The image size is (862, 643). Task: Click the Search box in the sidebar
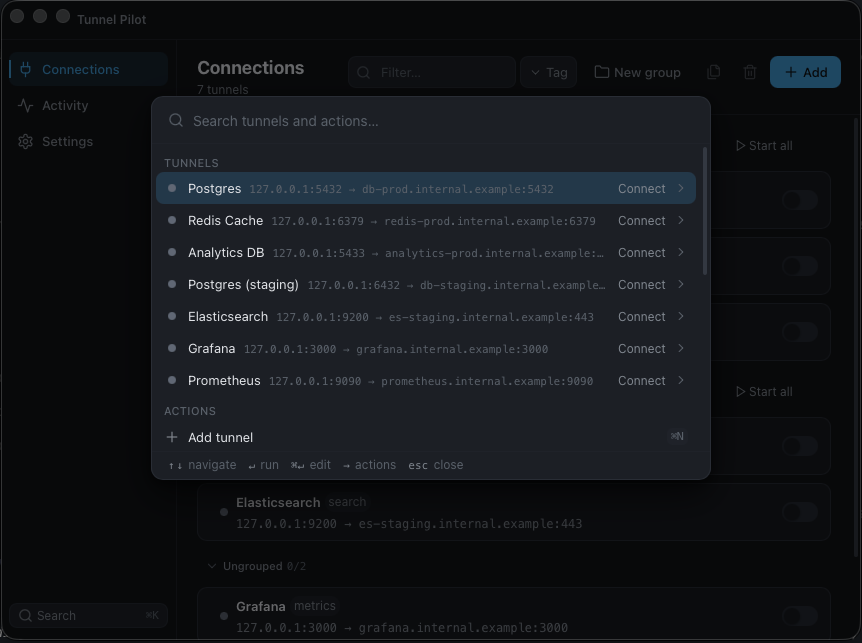[89, 616]
